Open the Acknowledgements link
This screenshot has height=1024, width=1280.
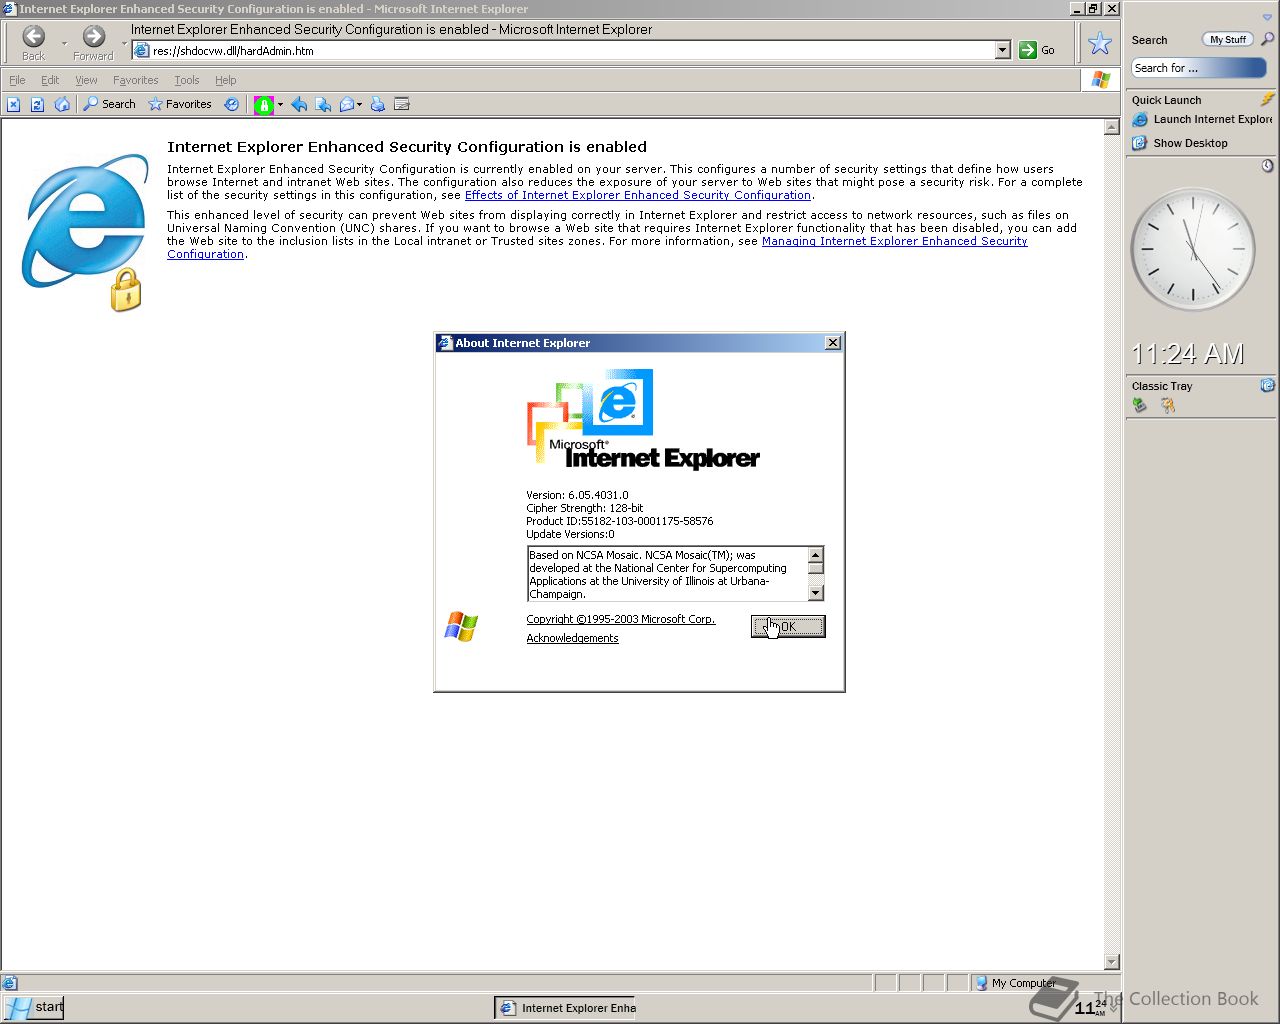tap(572, 638)
